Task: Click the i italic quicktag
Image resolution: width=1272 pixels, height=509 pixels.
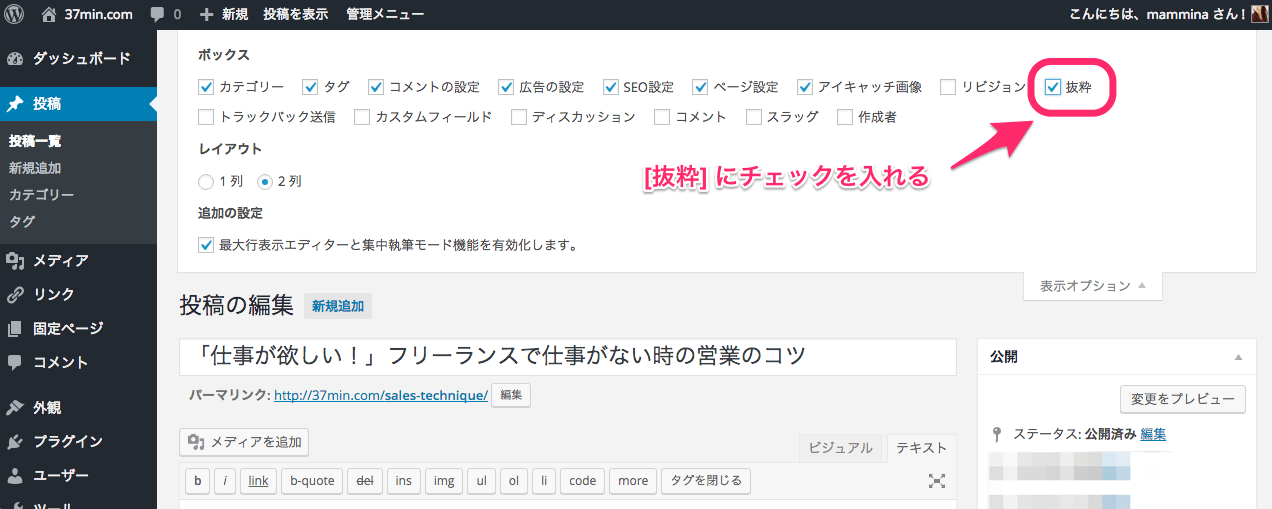Action: coord(225,481)
